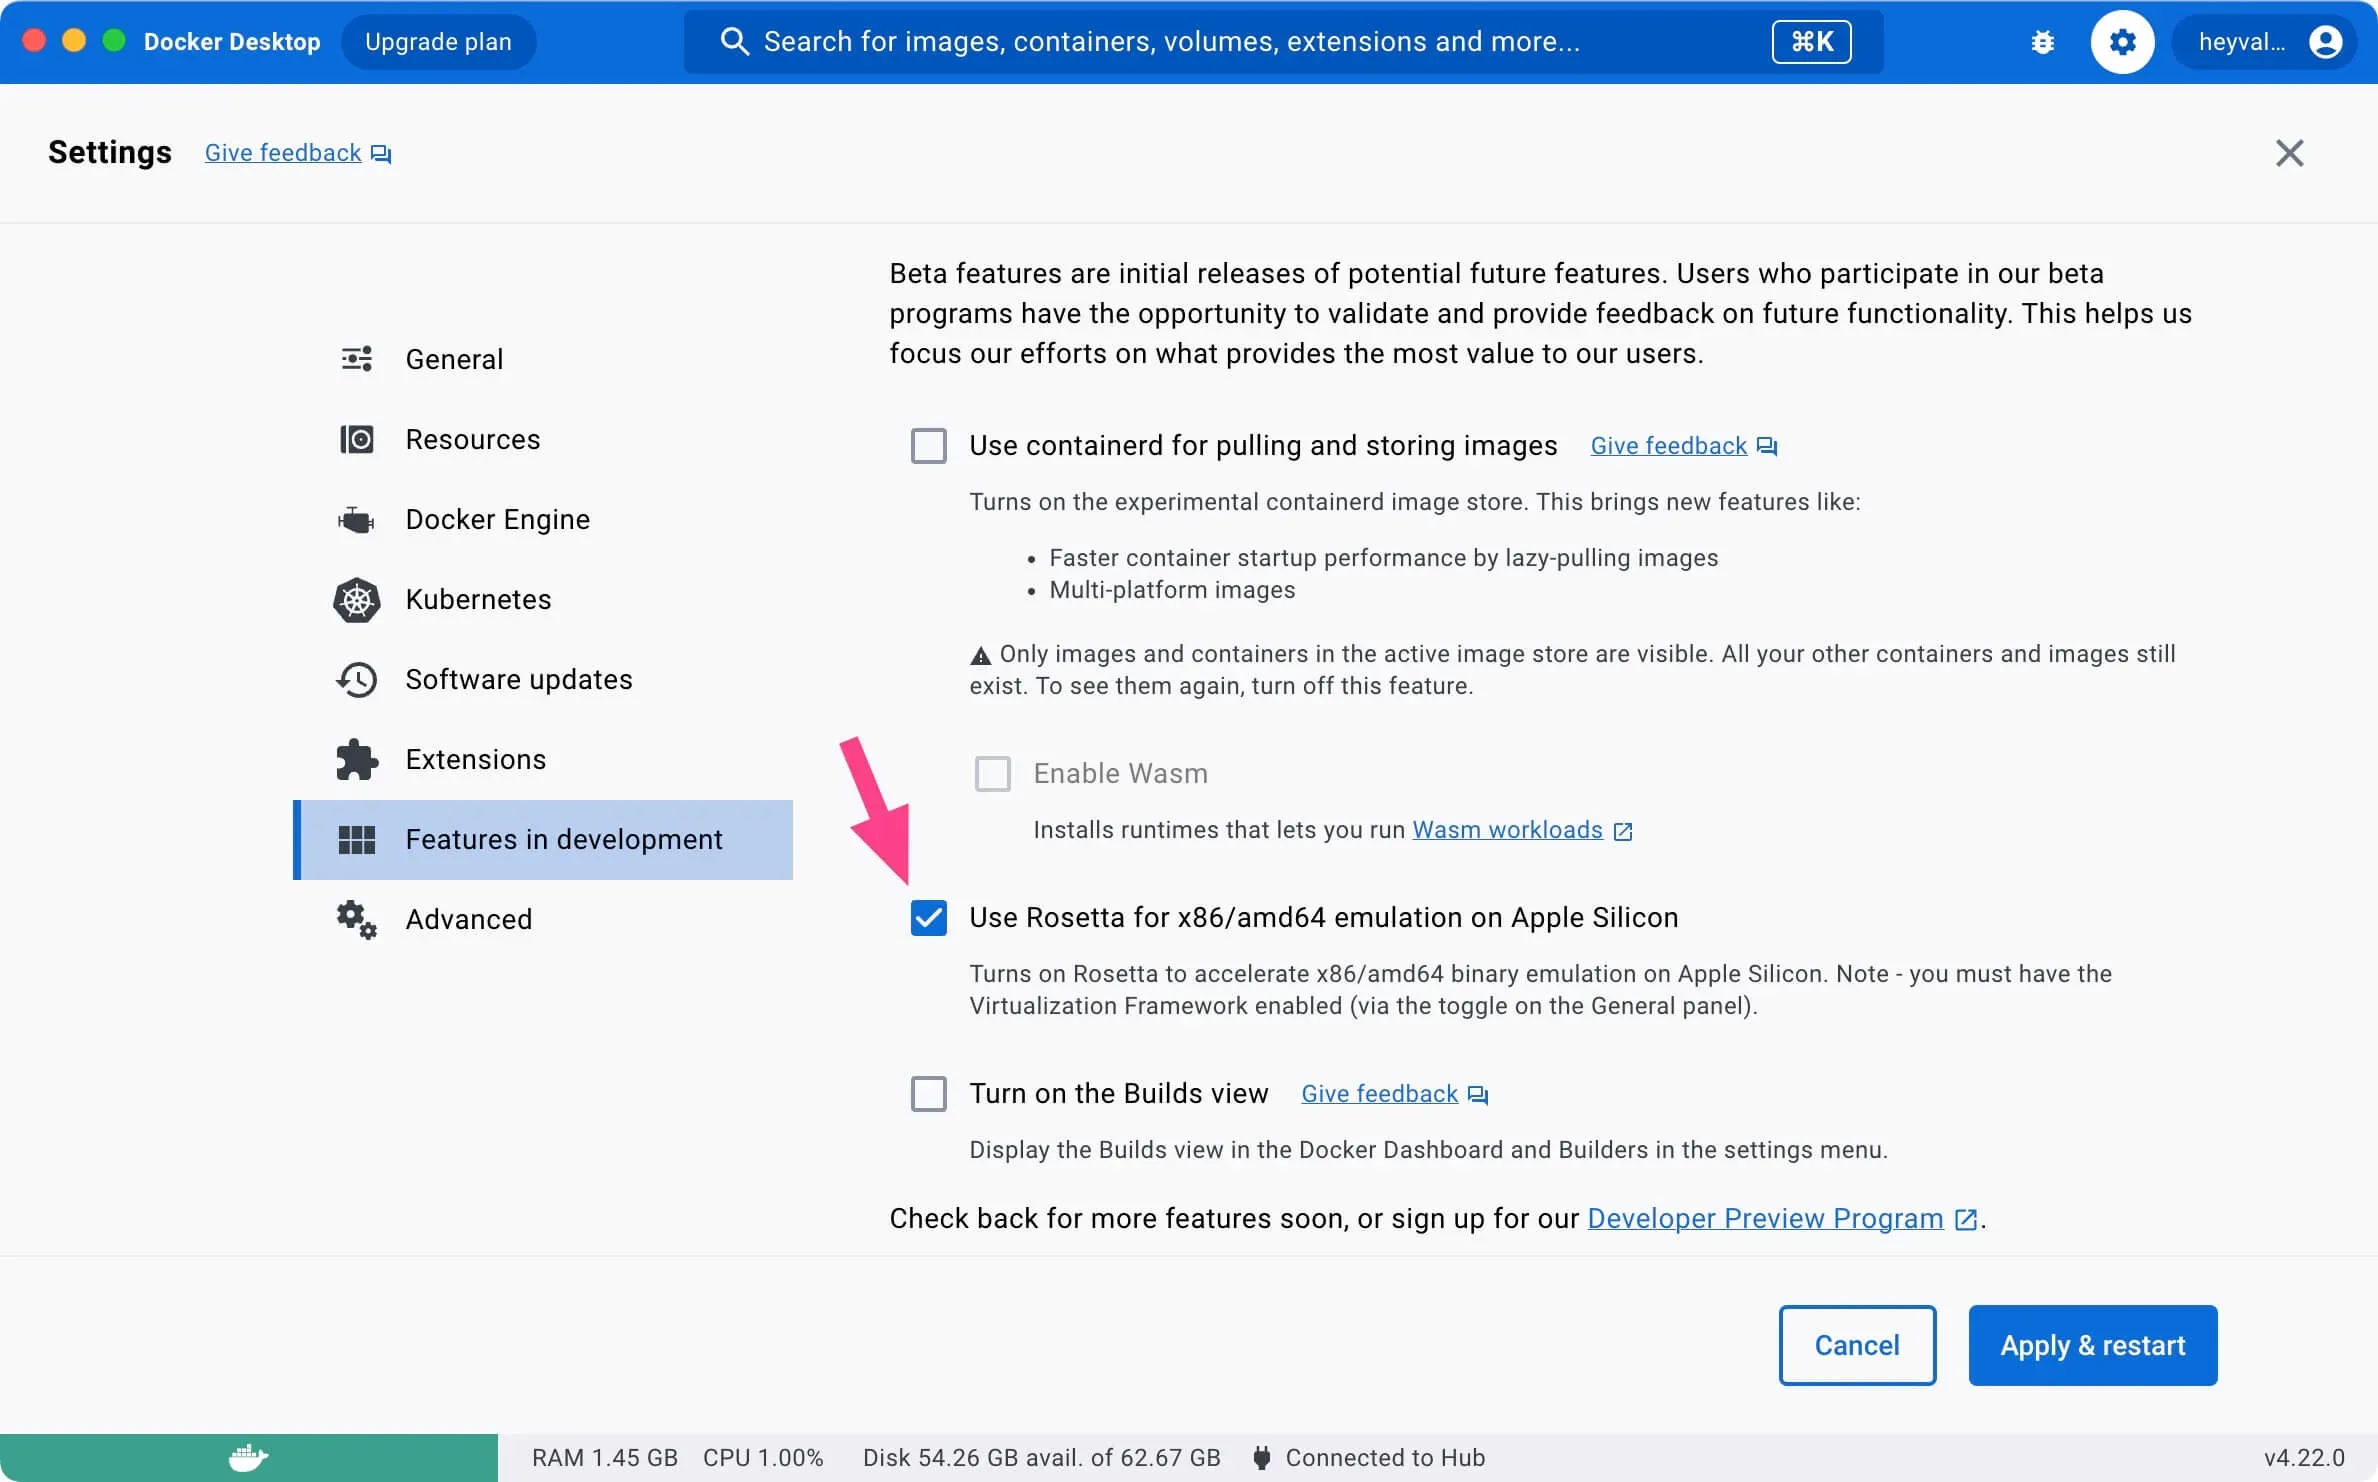Screen dimensions: 2378x1482
Task: Open the bug troubleshoot icon
Action: 2043,42
